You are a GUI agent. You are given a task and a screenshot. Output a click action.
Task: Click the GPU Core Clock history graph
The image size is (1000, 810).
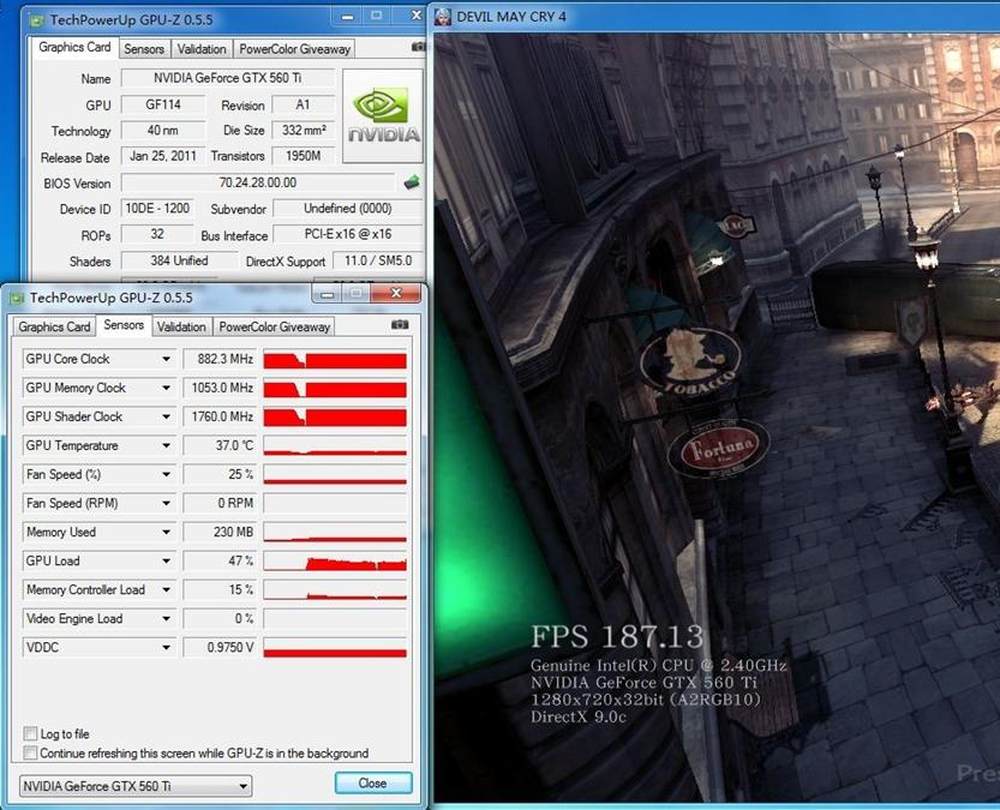(335, 359)
